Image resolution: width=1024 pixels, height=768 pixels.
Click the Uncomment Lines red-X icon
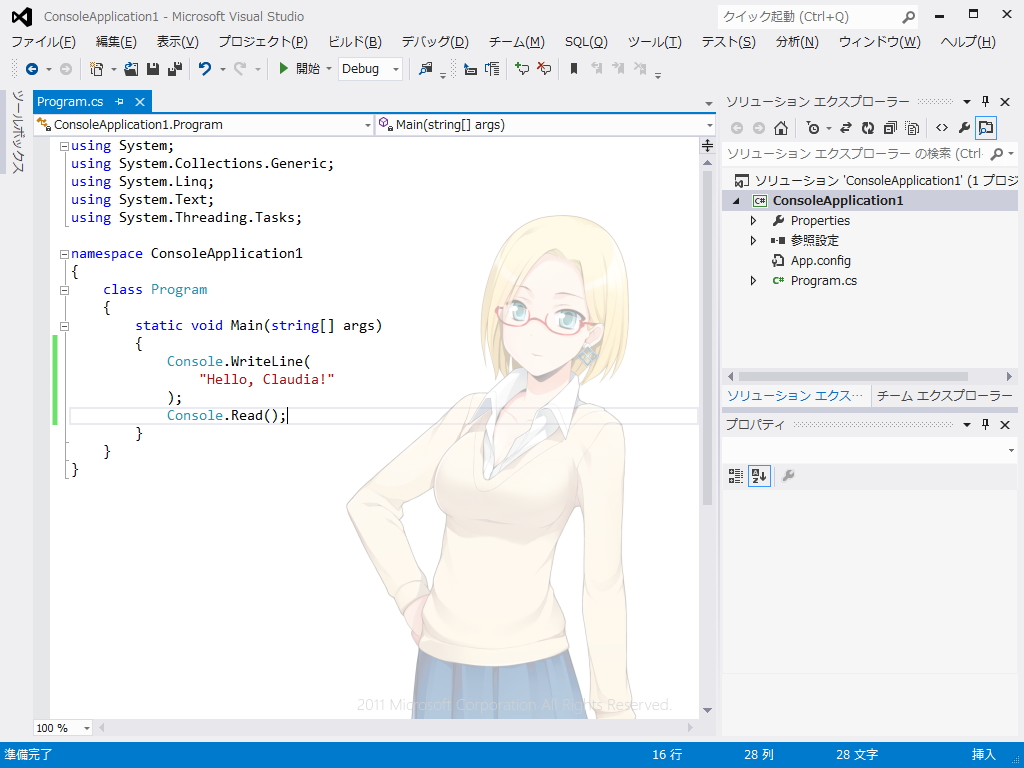pyautogui.click(x=543, y=69)
